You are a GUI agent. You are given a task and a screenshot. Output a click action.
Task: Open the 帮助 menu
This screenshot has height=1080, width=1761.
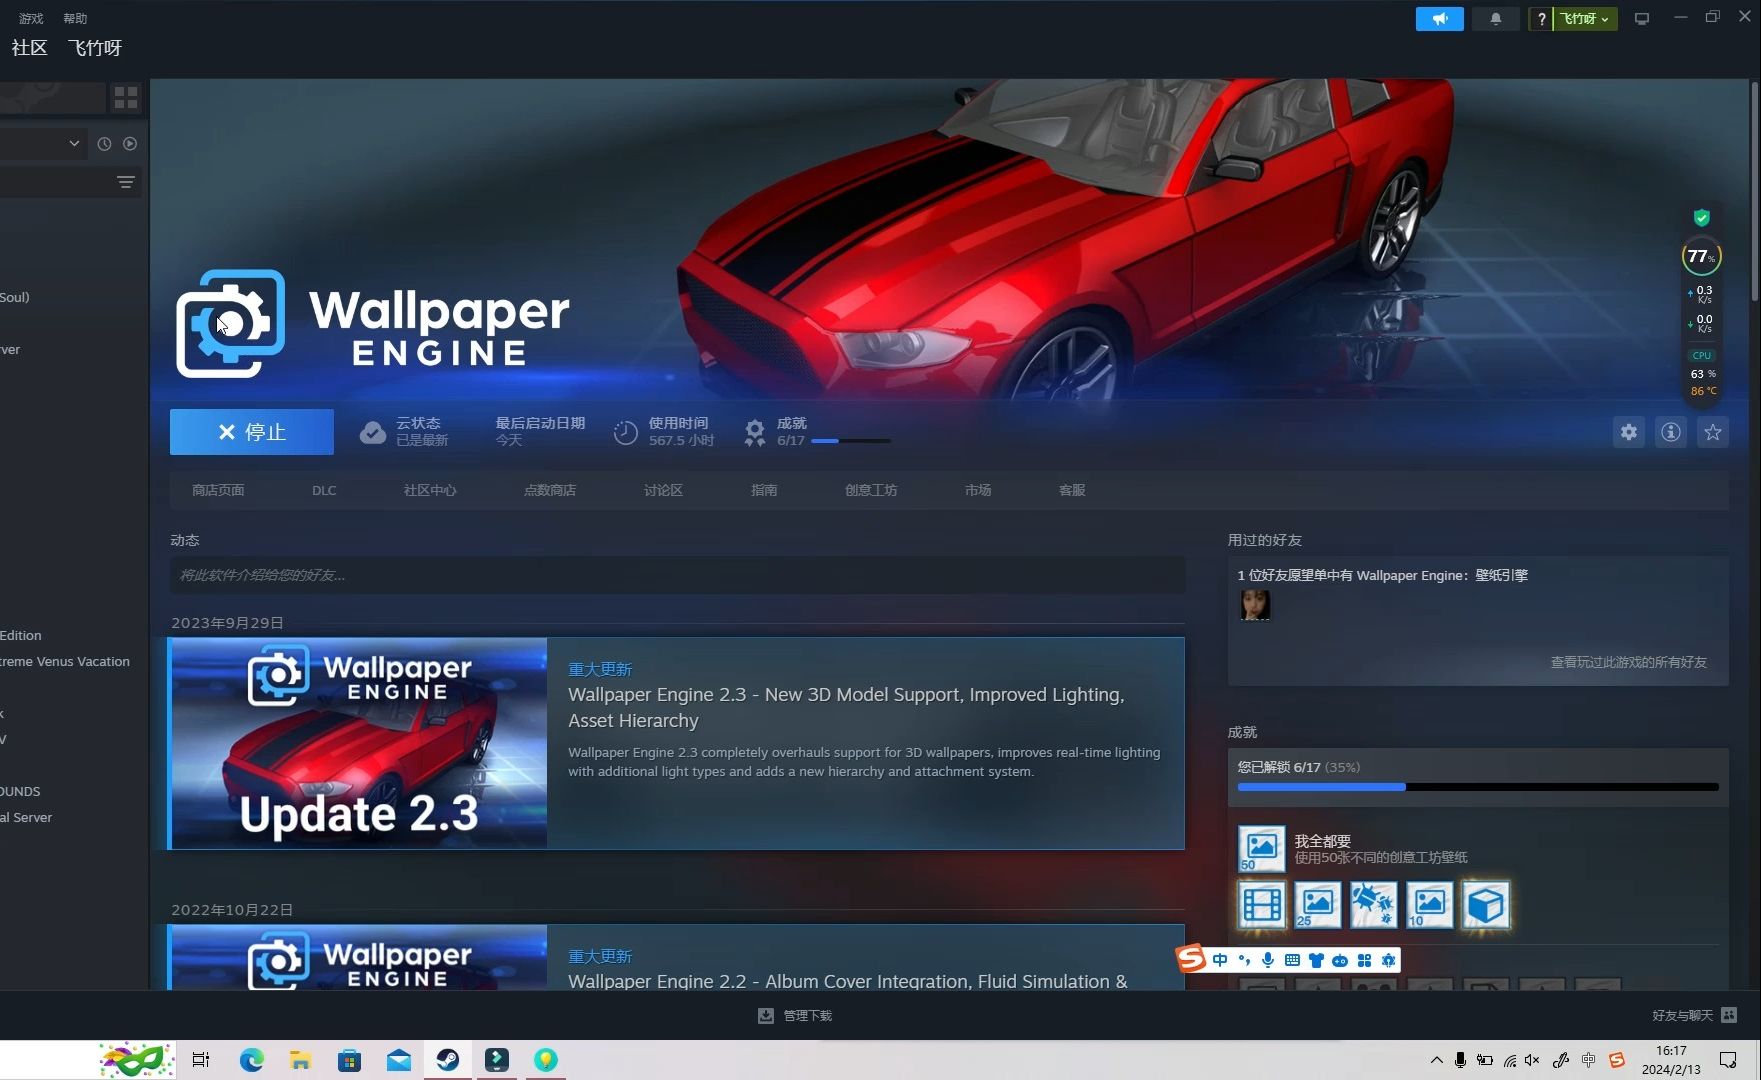point(75,18)
